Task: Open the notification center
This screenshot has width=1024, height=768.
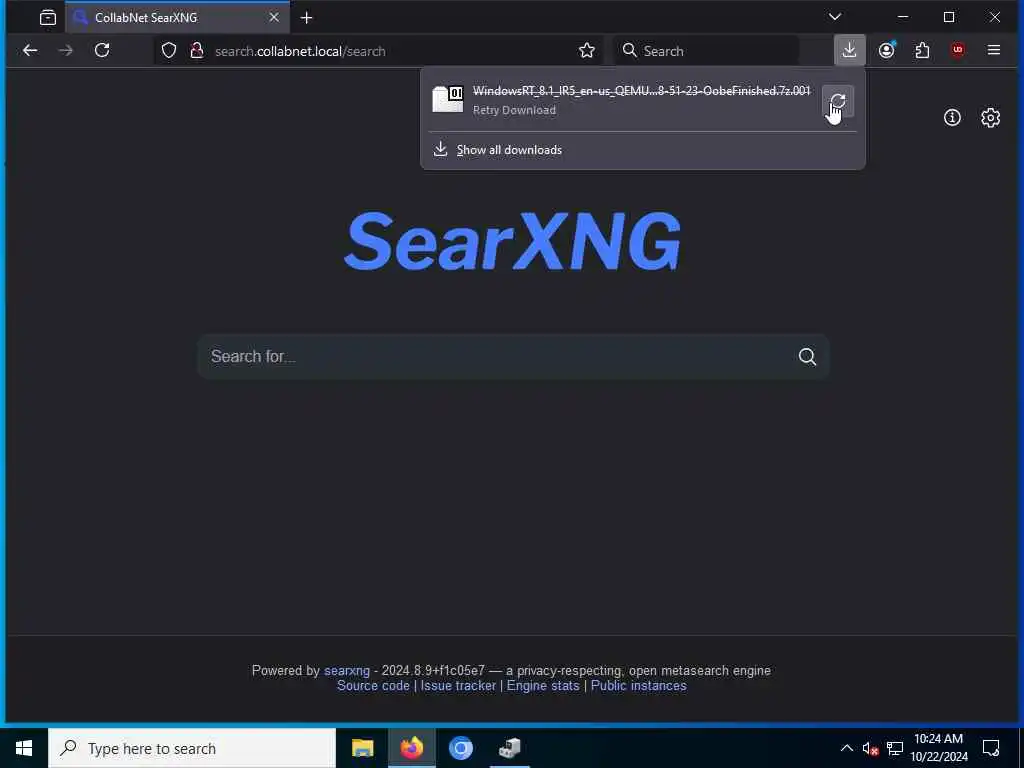Action: point(991,748)
